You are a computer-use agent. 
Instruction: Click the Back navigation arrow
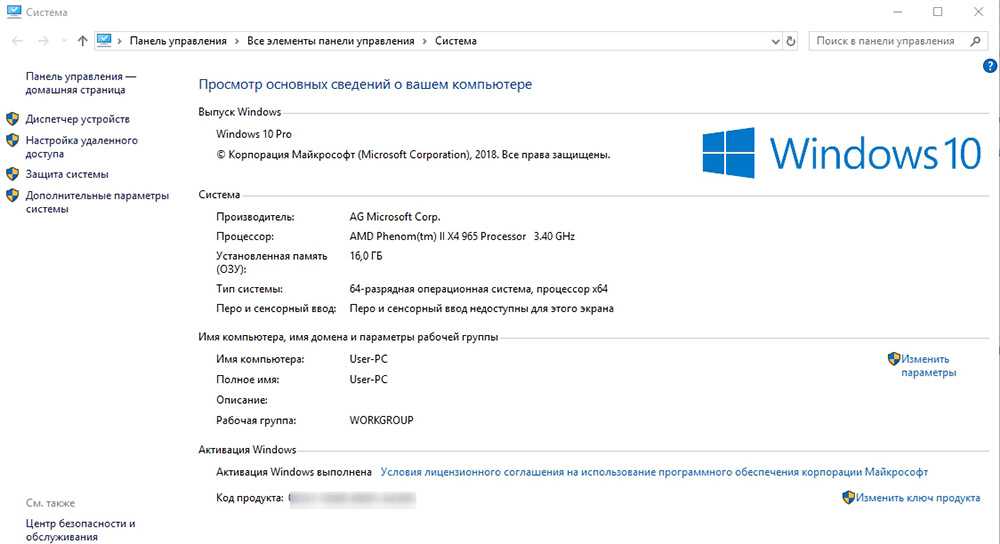click(17, 41)
